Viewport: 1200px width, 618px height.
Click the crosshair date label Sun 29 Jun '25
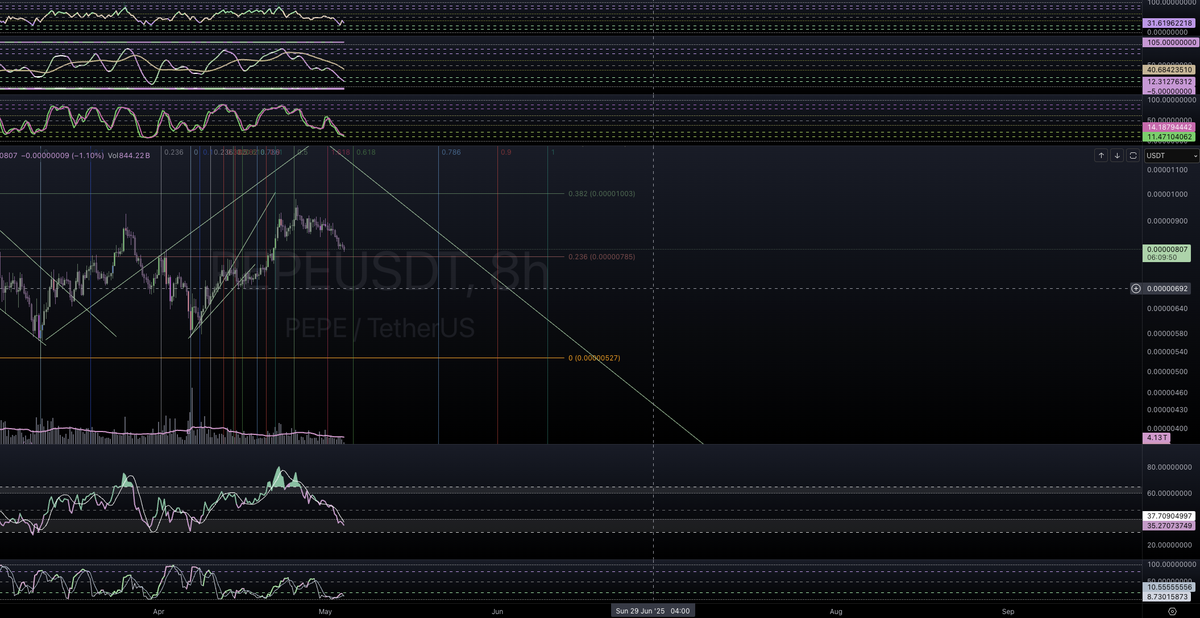point(652,609)
